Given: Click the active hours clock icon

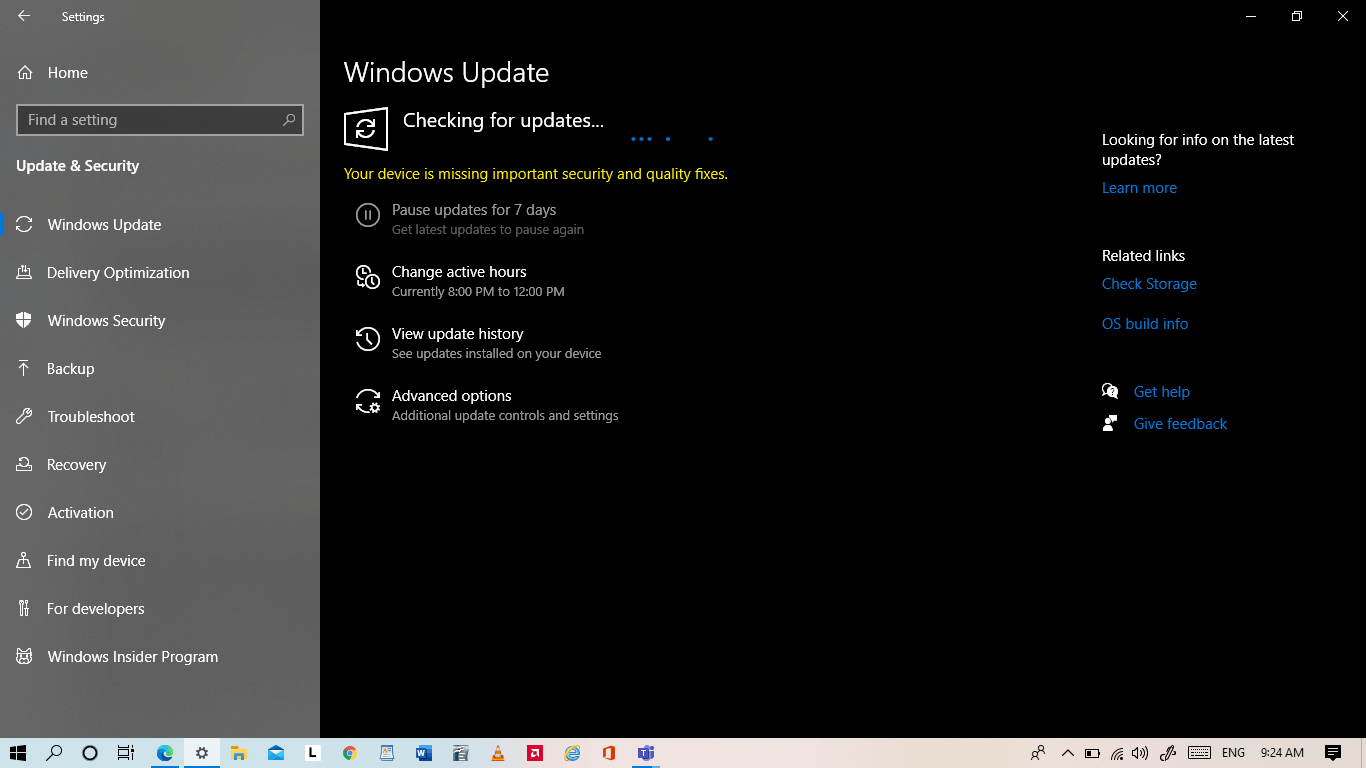Looking at the screenshot, I should (368, 277).
